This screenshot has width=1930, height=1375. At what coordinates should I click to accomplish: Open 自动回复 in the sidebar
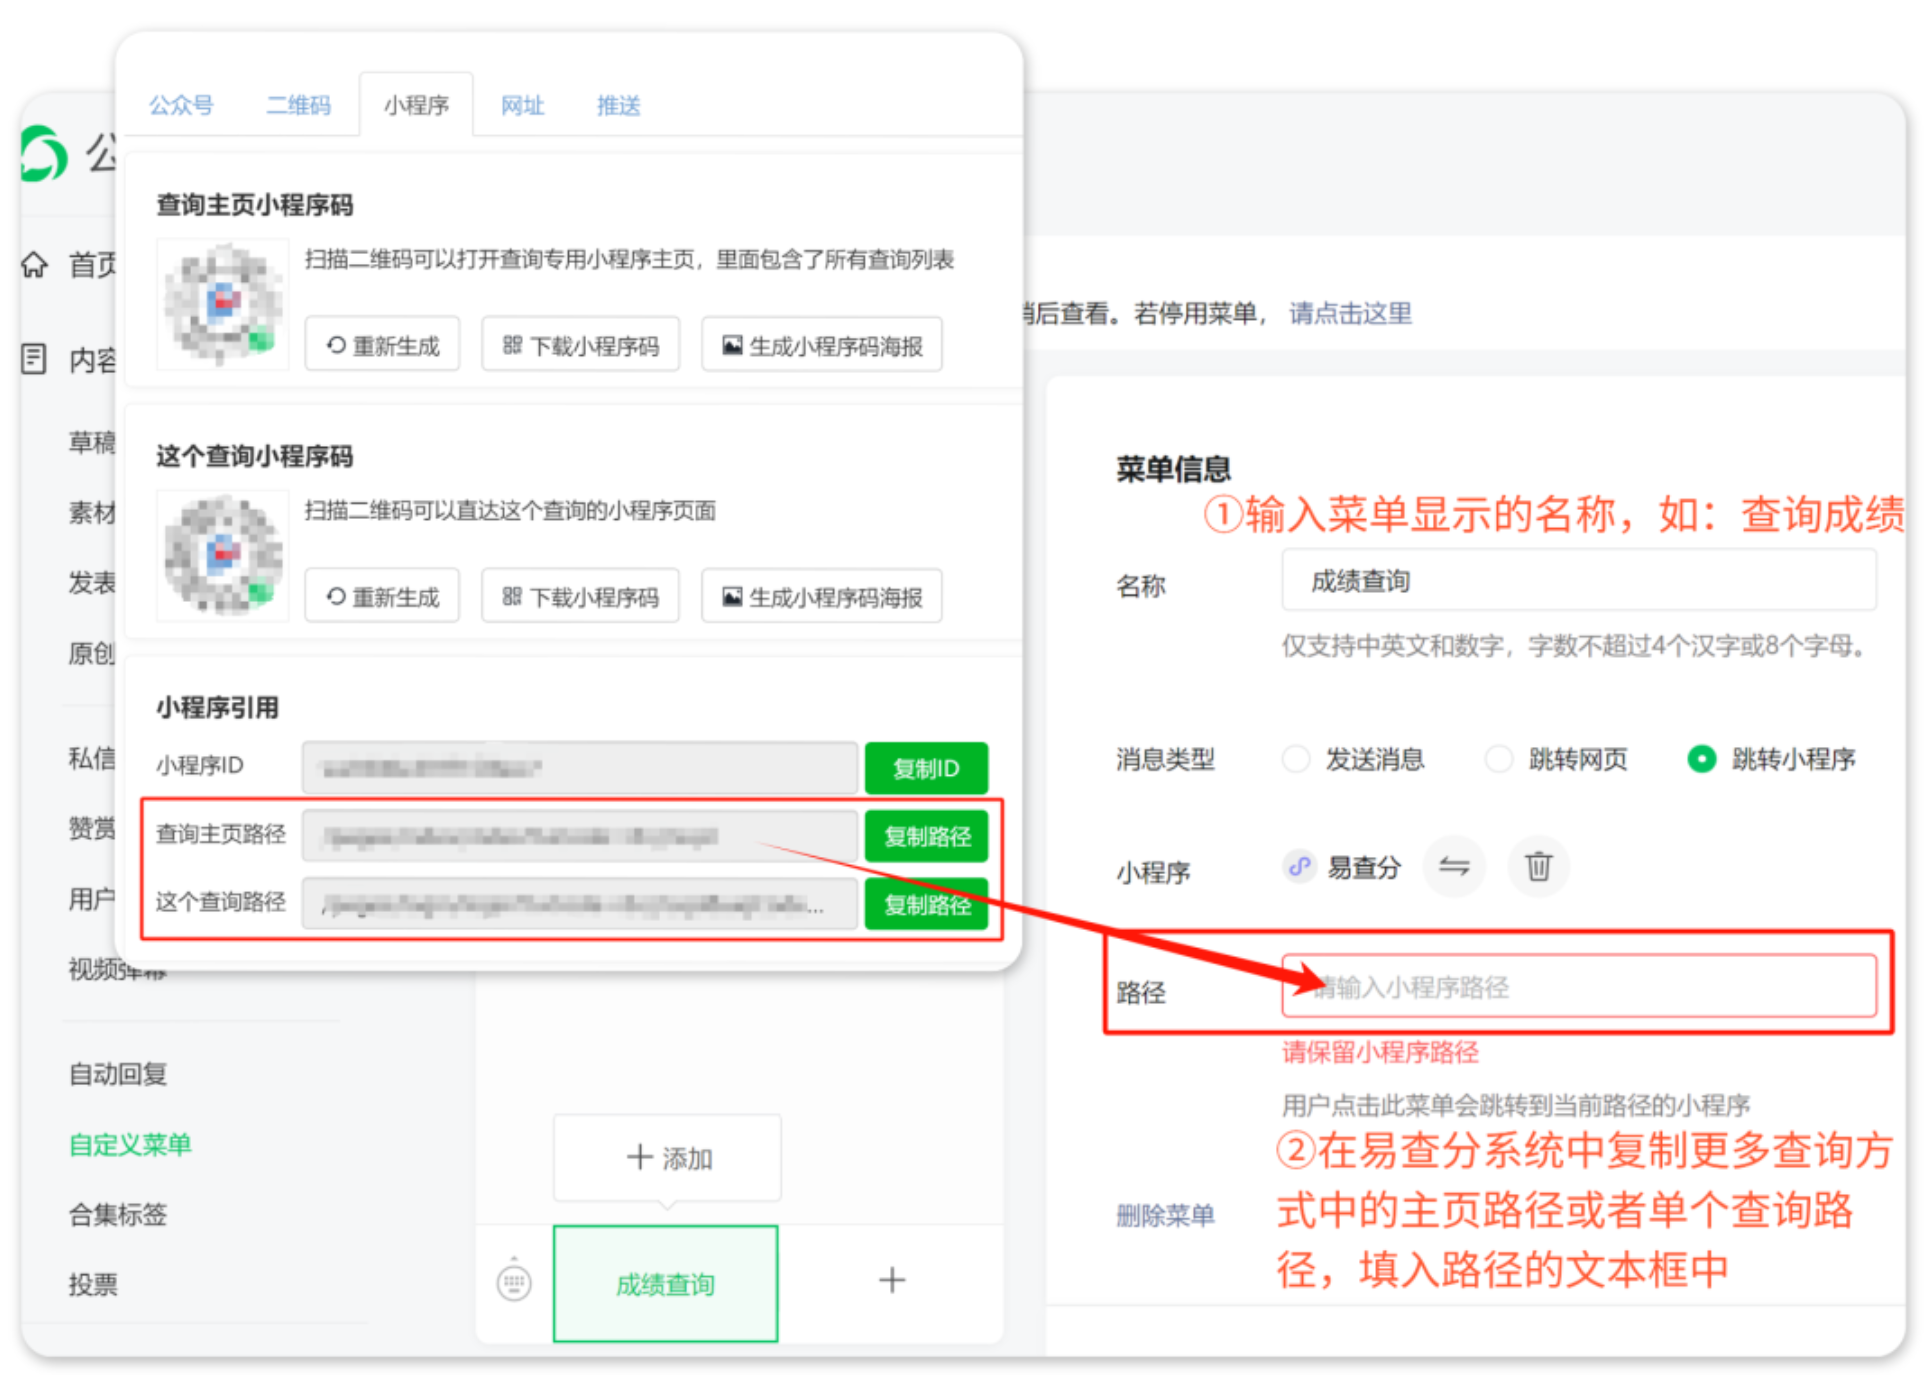[x=118, y=1074]
